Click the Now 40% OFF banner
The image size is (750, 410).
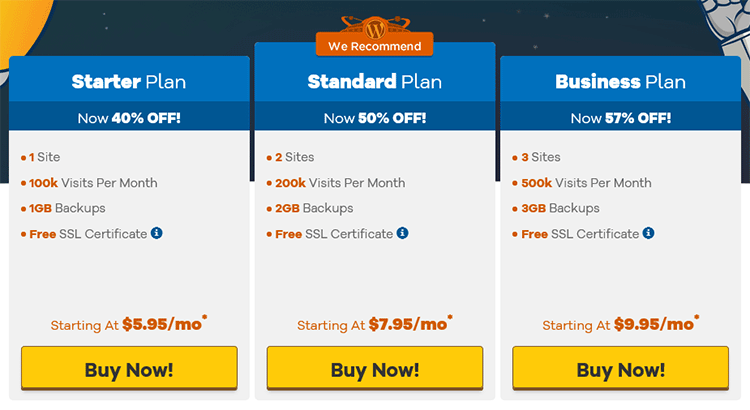129,118
